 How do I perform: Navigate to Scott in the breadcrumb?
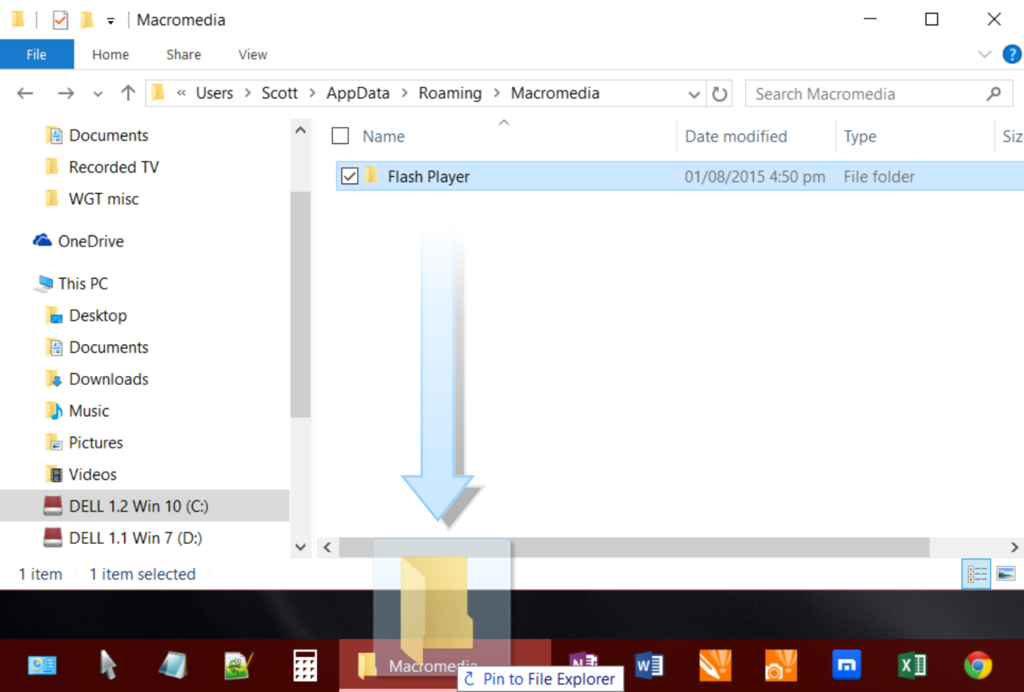pos(280,93)
